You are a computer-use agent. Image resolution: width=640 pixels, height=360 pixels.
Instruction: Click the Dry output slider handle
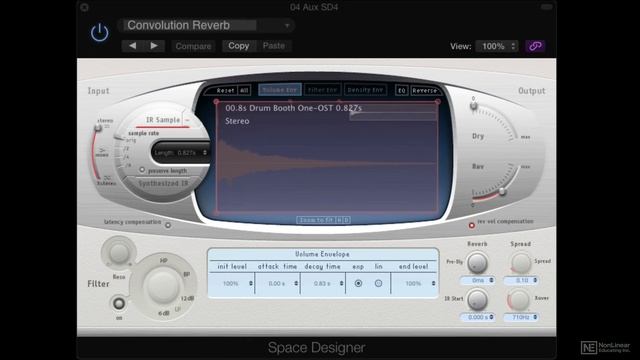[x=473, y=106]
